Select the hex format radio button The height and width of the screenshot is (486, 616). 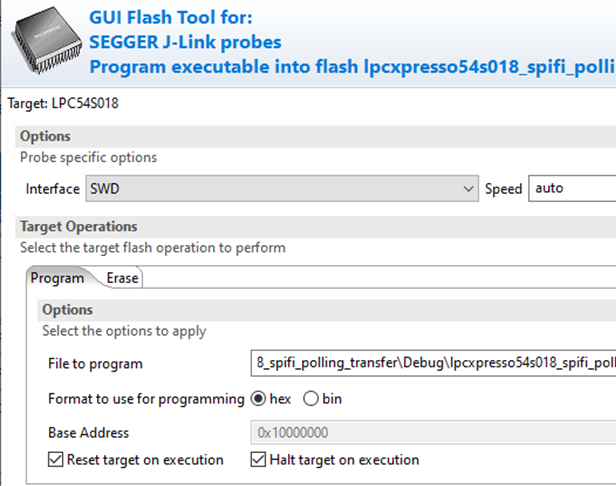258,399
